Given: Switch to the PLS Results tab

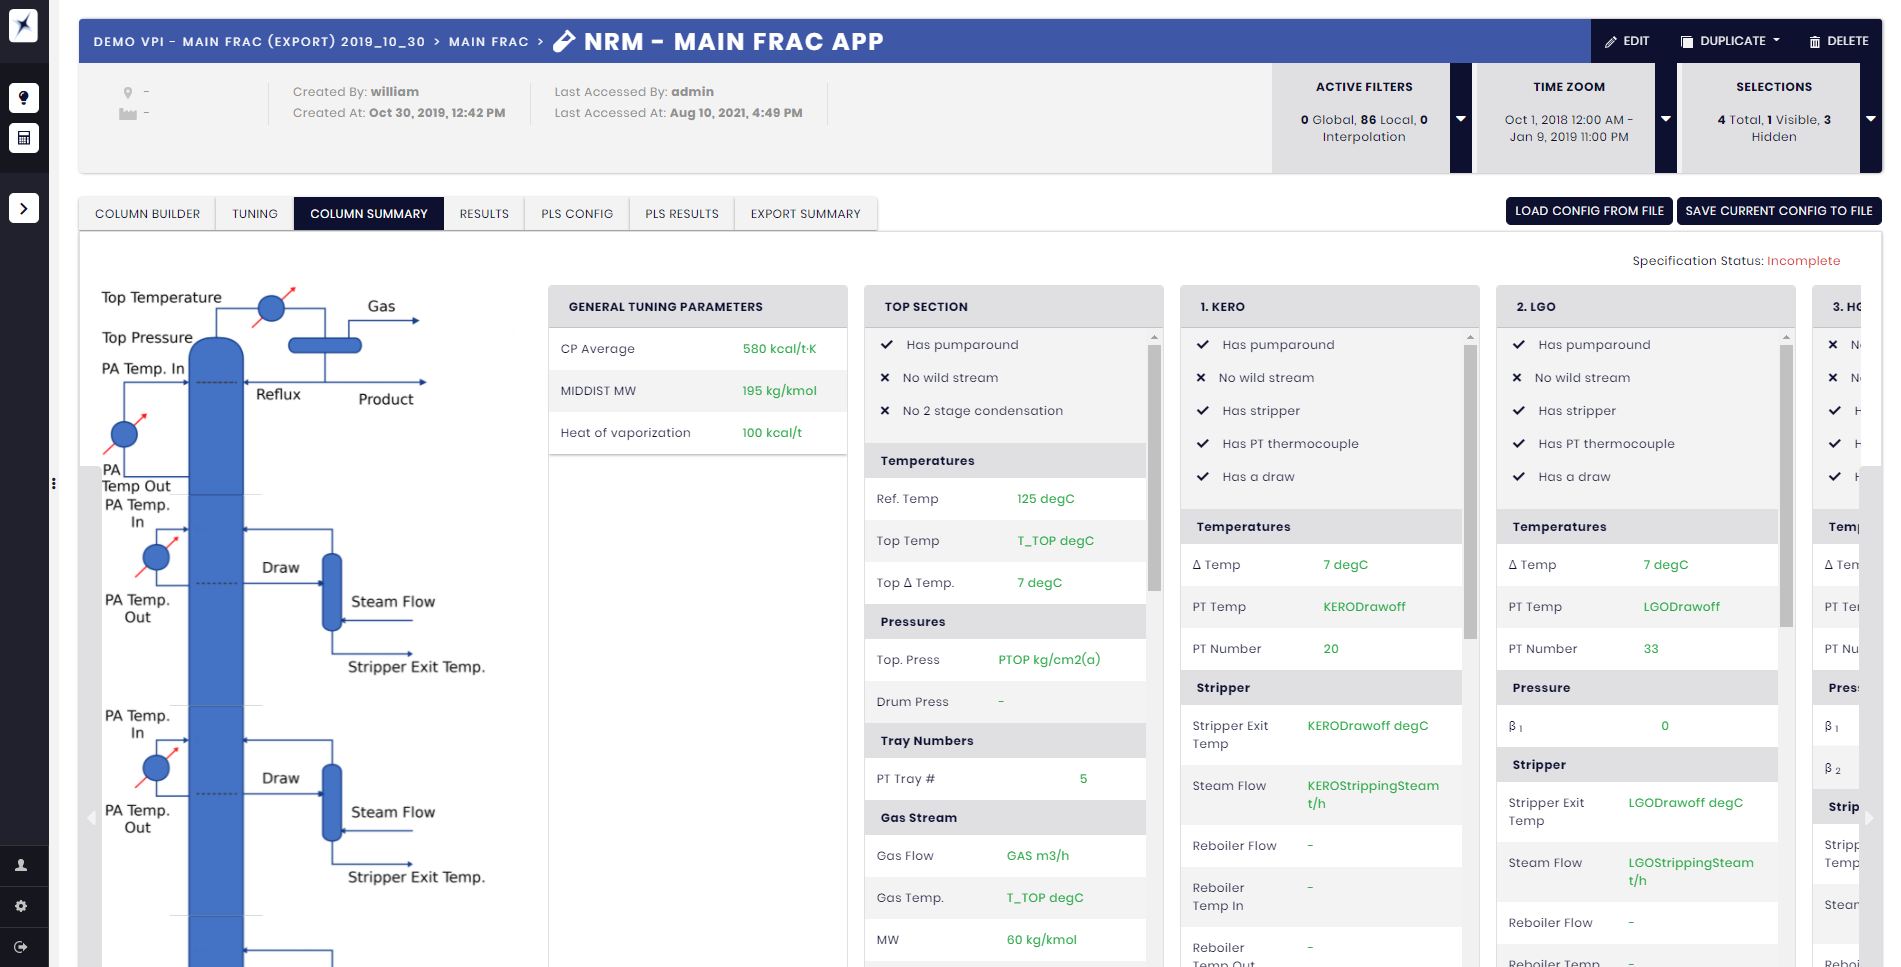Looking at the screenshot, I should 681,214.
